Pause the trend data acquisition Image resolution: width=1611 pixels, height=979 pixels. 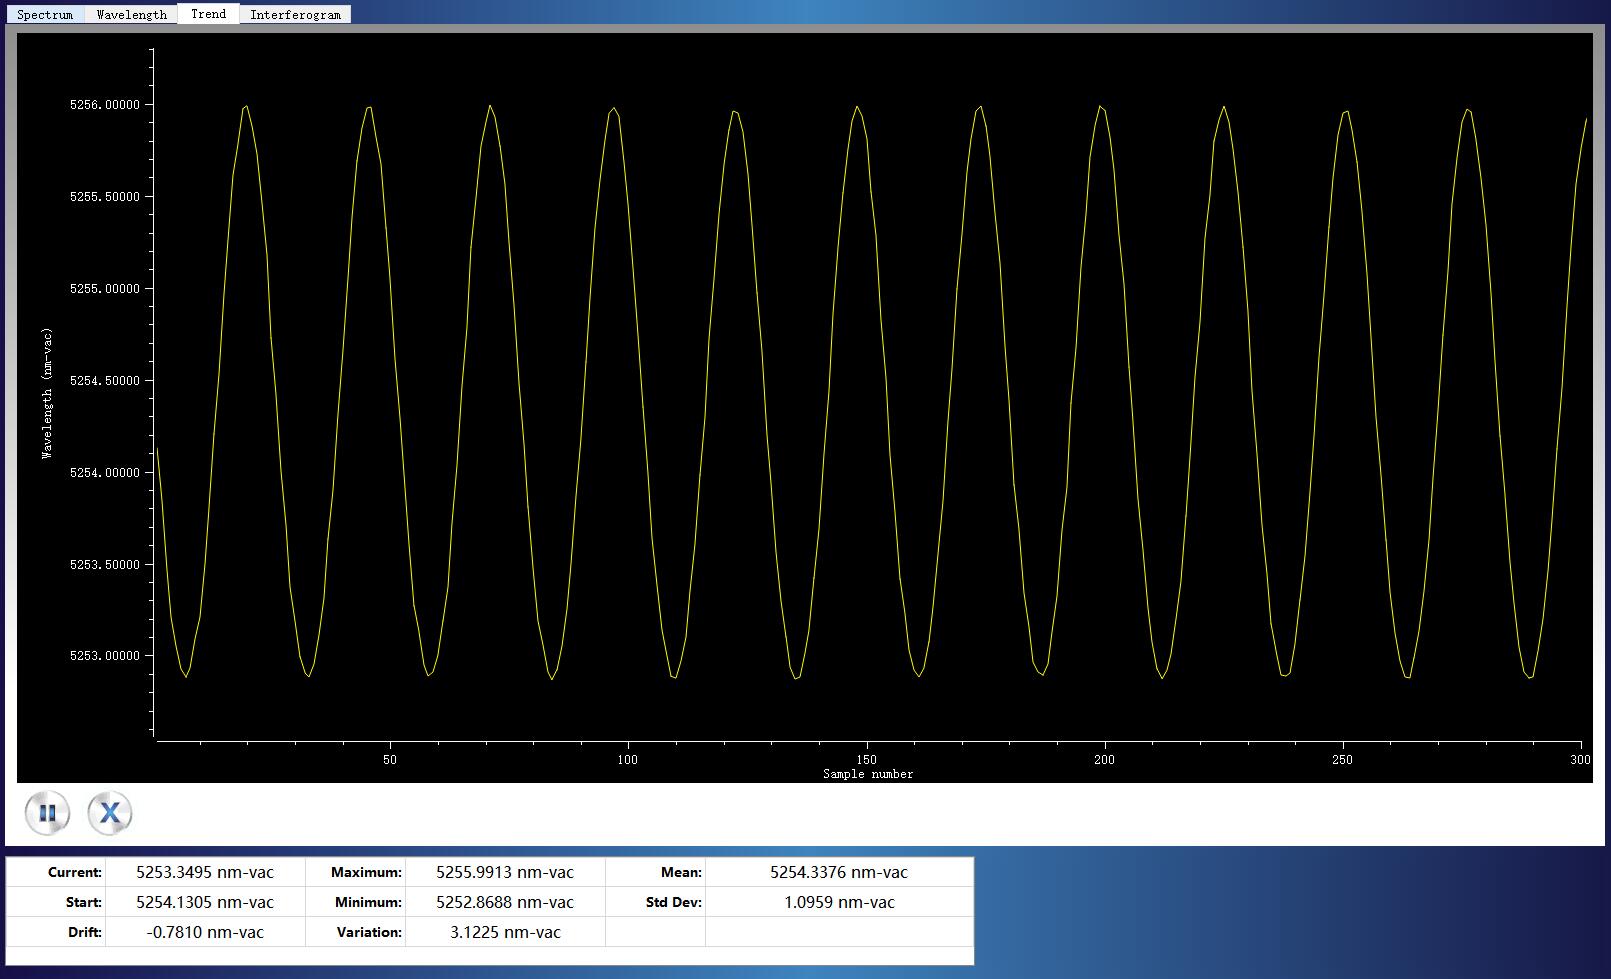47,813
